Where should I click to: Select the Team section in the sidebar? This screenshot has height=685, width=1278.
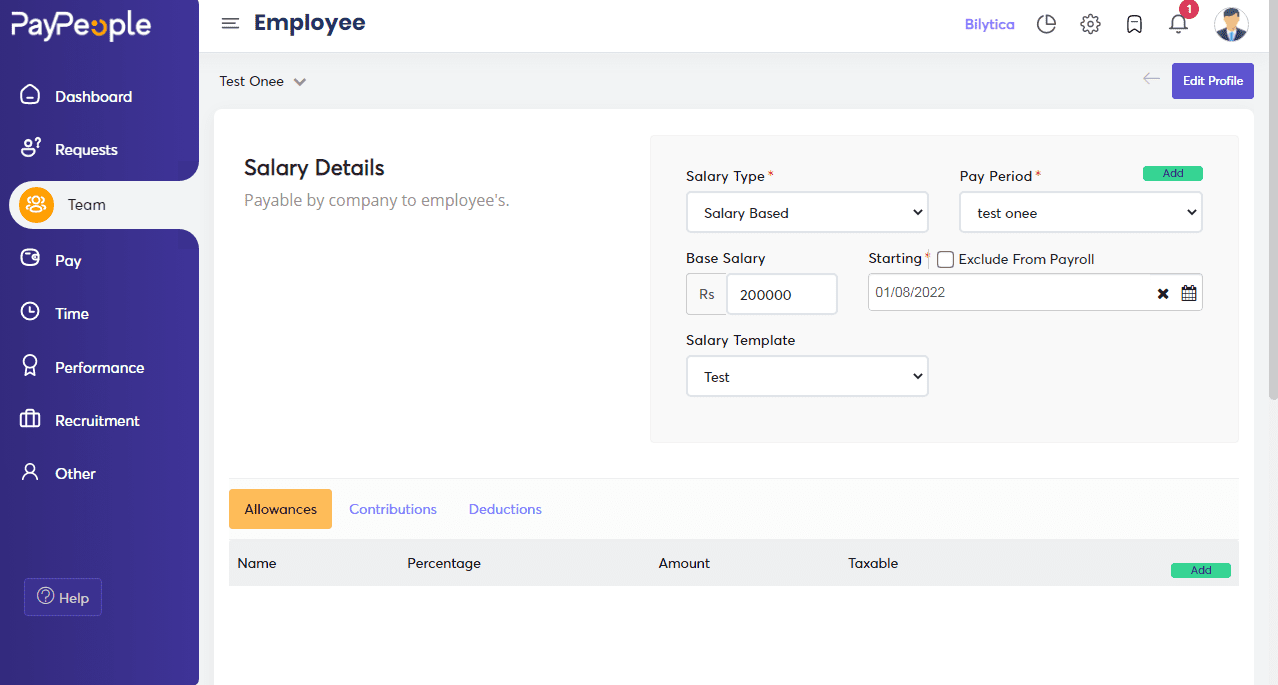coord(86,204)
